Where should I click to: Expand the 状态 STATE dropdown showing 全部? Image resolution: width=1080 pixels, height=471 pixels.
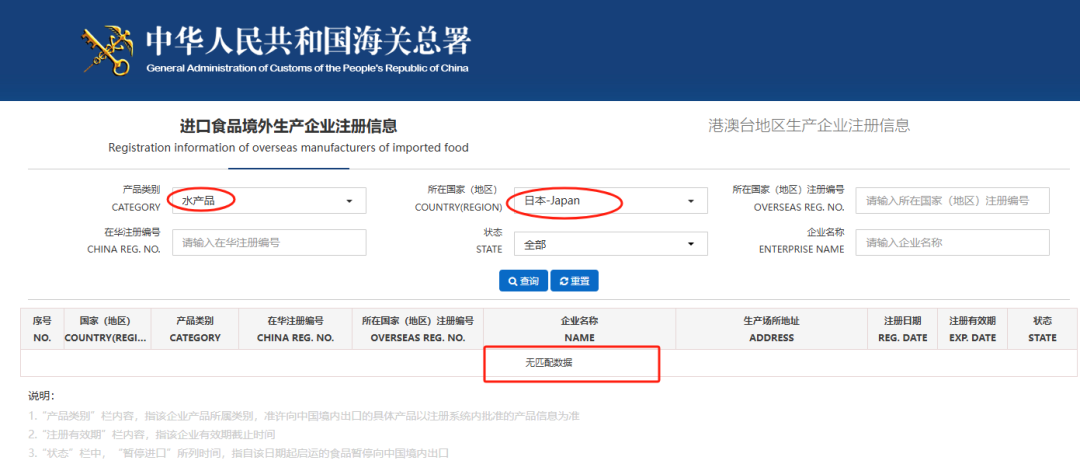609,244
